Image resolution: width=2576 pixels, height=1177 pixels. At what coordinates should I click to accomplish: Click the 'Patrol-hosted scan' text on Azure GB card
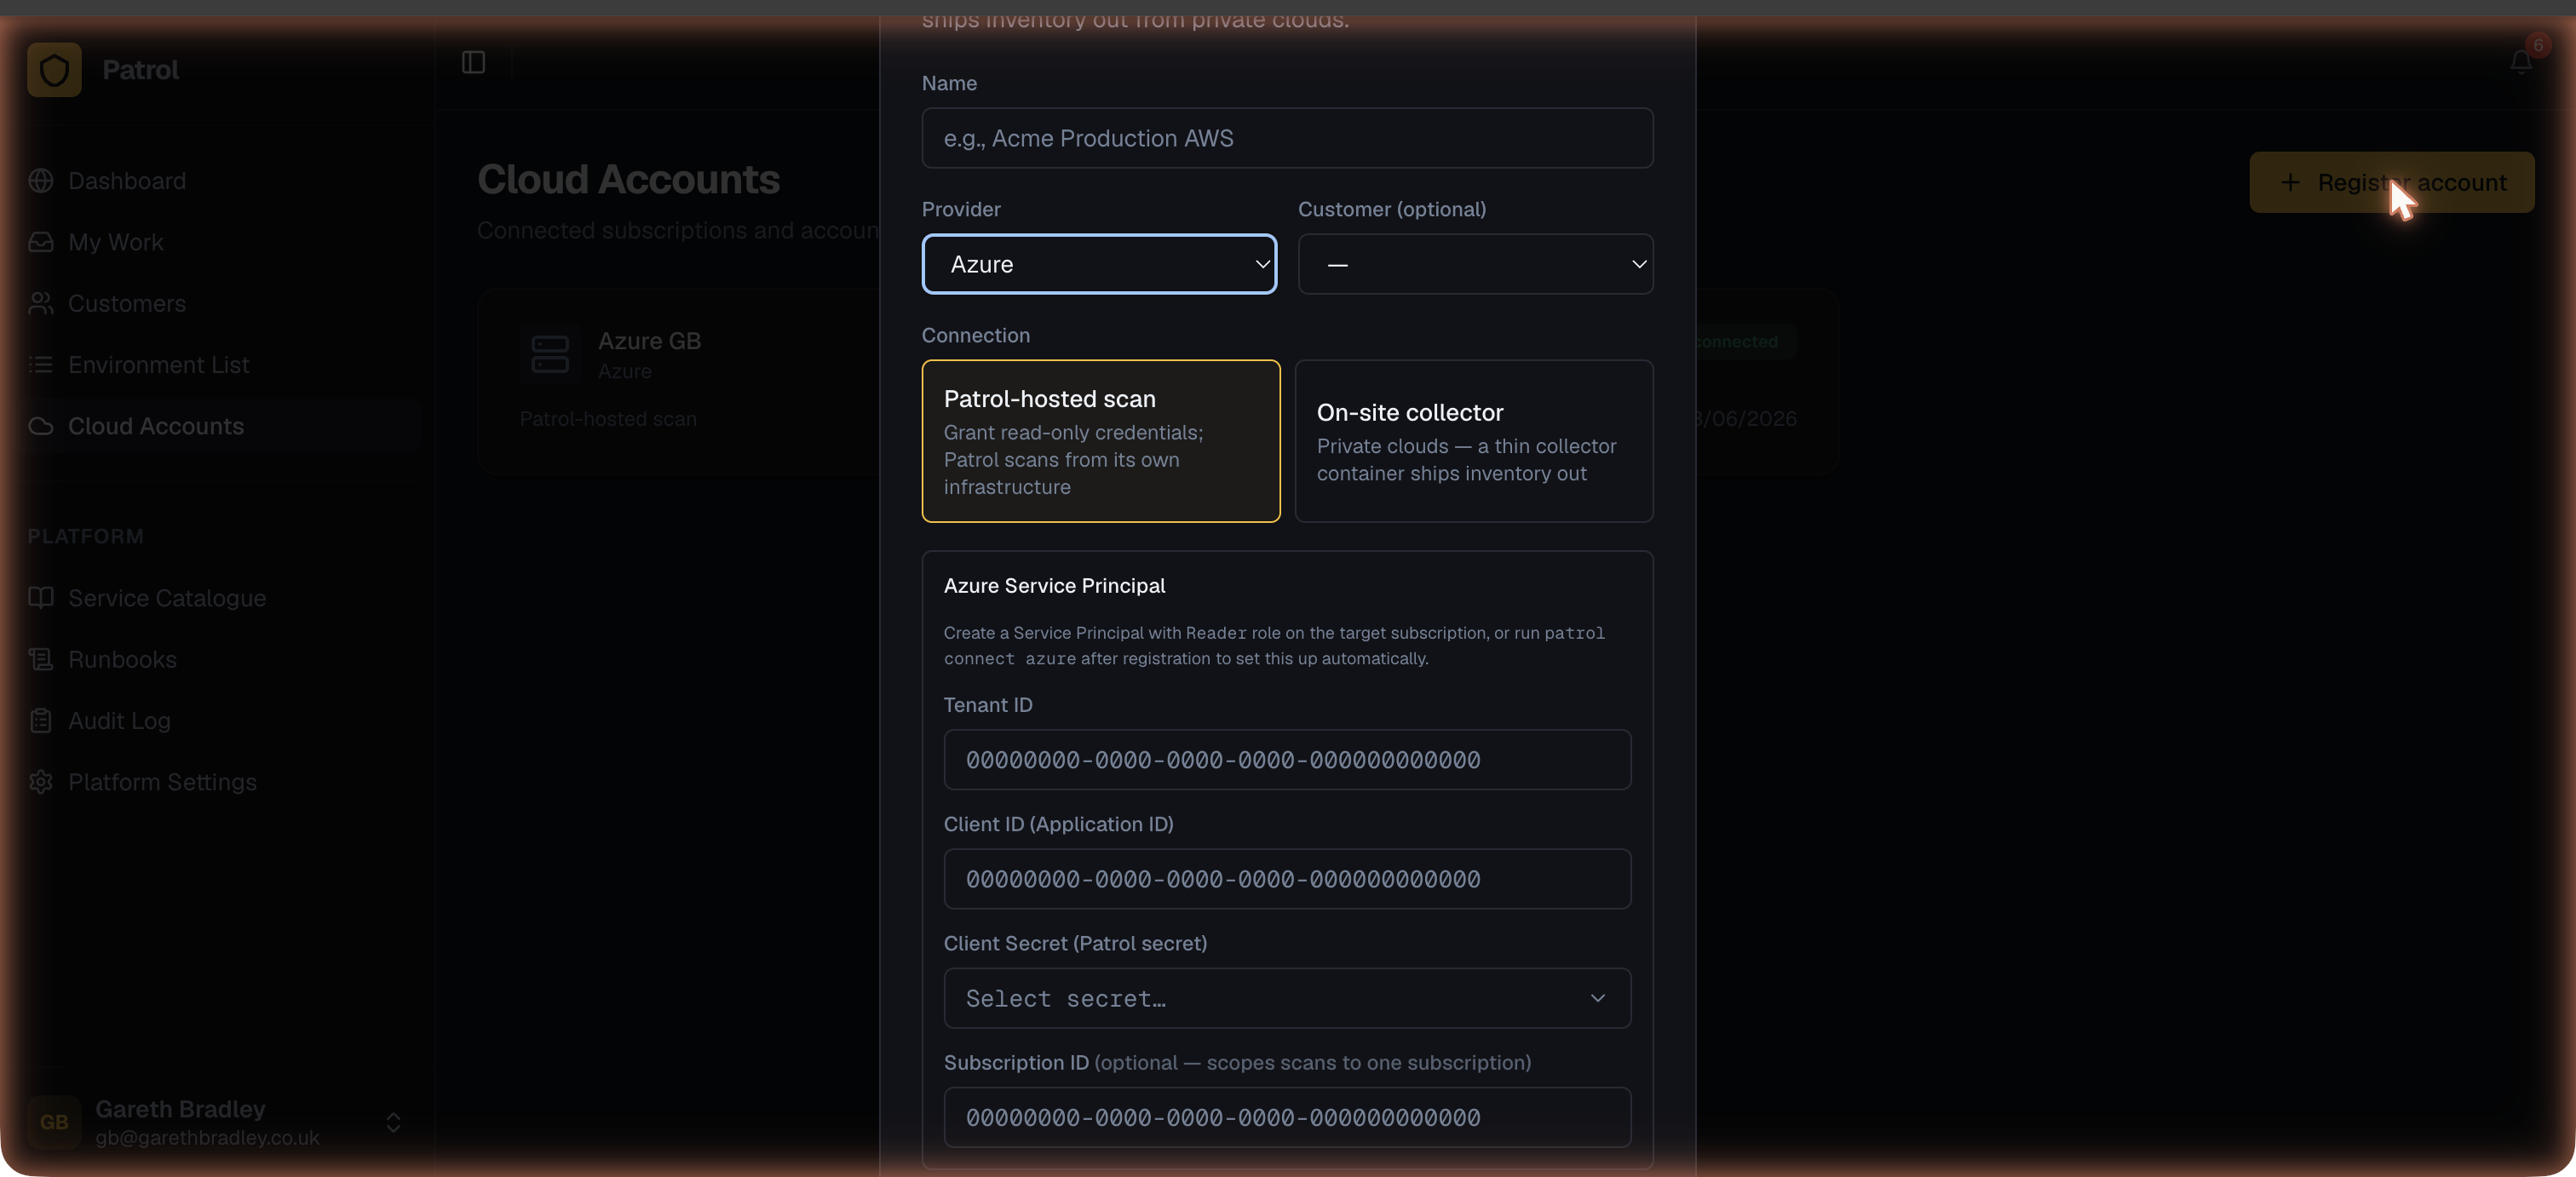tap(608, 419)
